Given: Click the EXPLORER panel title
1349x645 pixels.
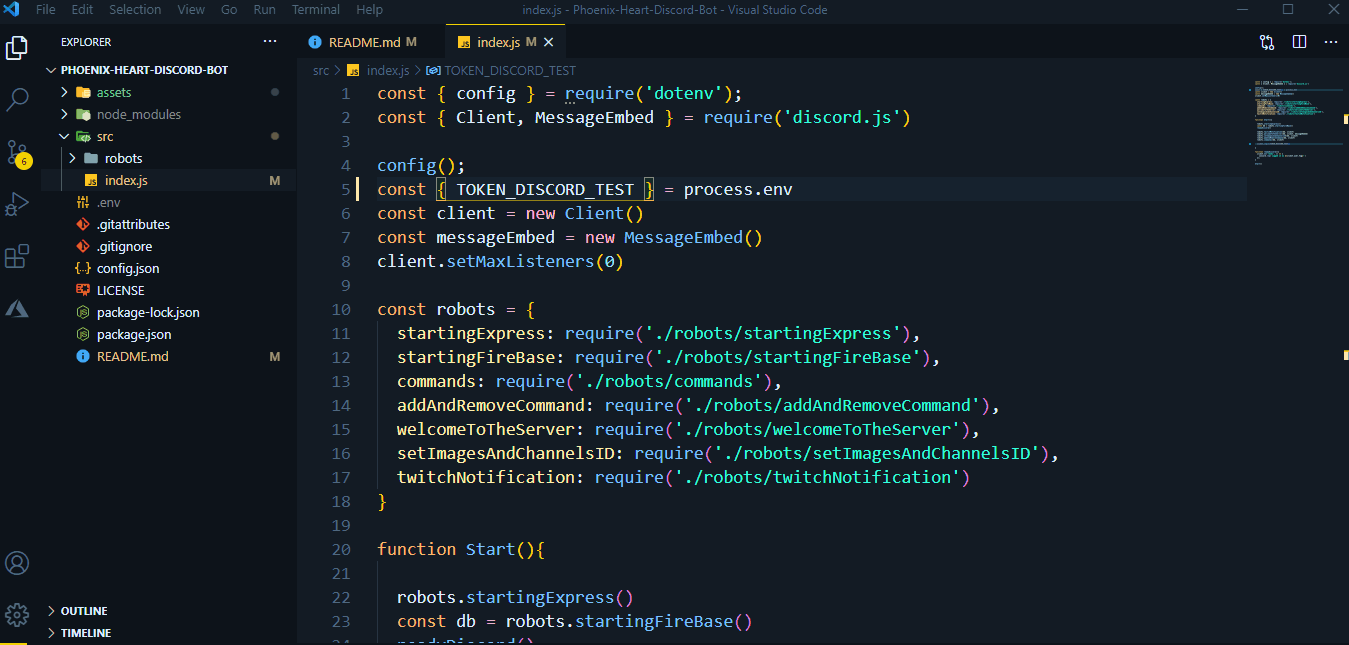Looking at the screenshot, I should click(x=86, y=42).
